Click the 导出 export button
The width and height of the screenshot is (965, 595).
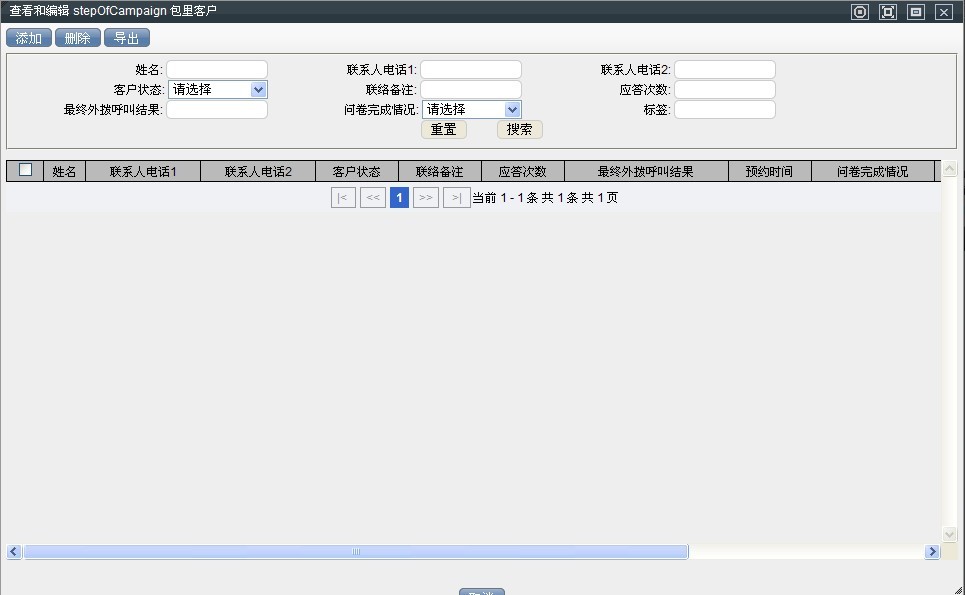(x=126, y=38)
